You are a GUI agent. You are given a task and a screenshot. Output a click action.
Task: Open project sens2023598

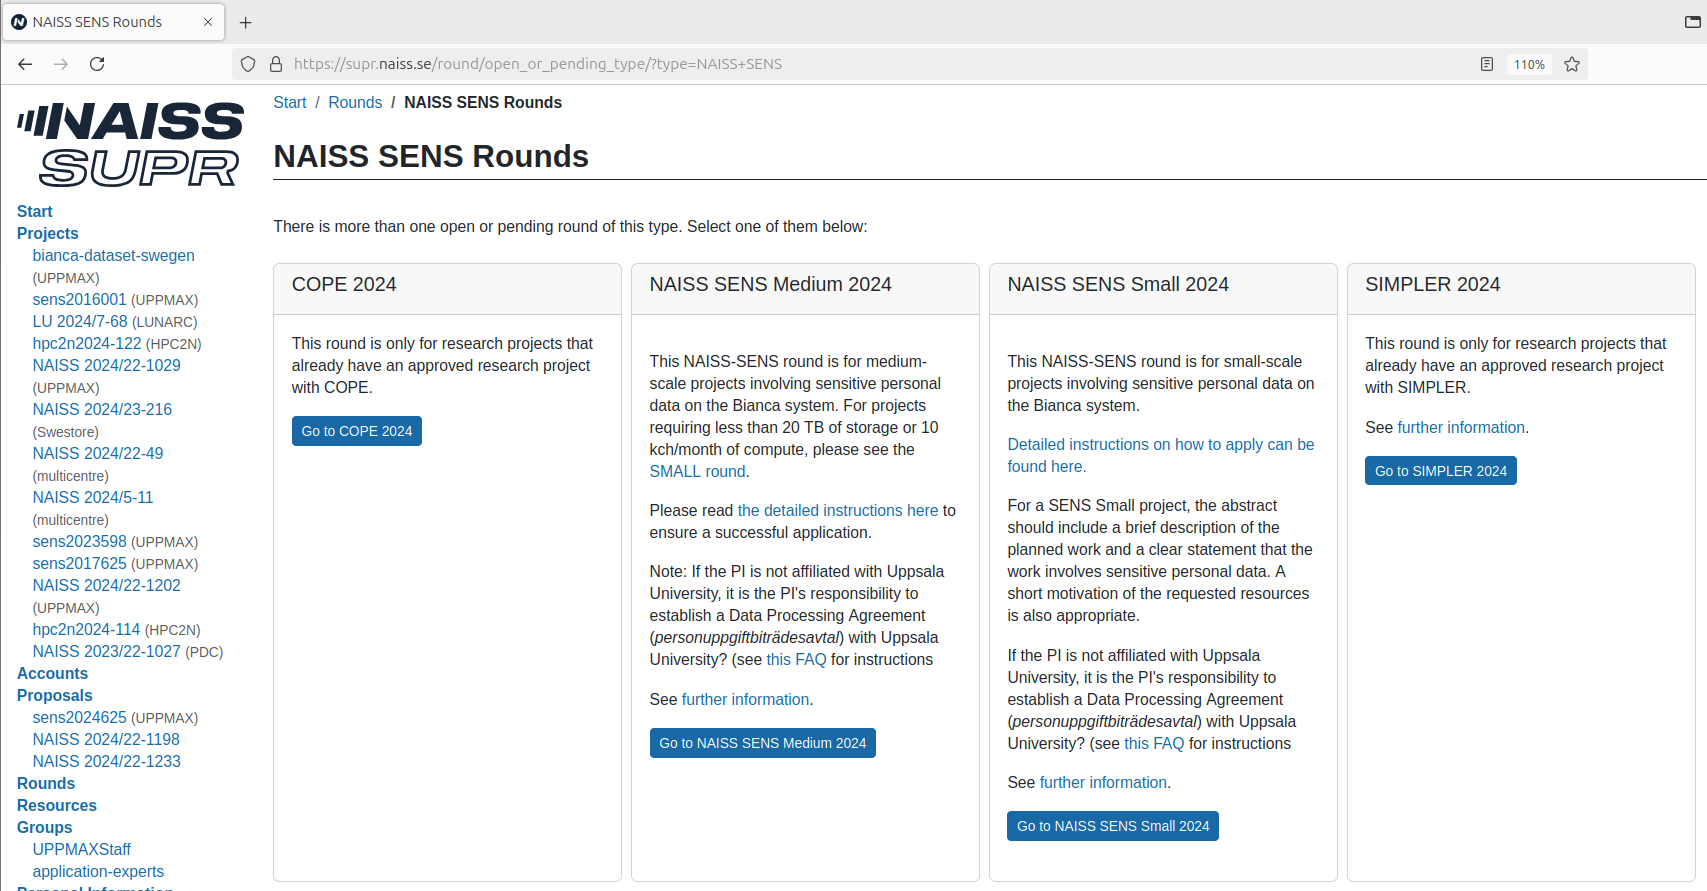tap(80, 541)
